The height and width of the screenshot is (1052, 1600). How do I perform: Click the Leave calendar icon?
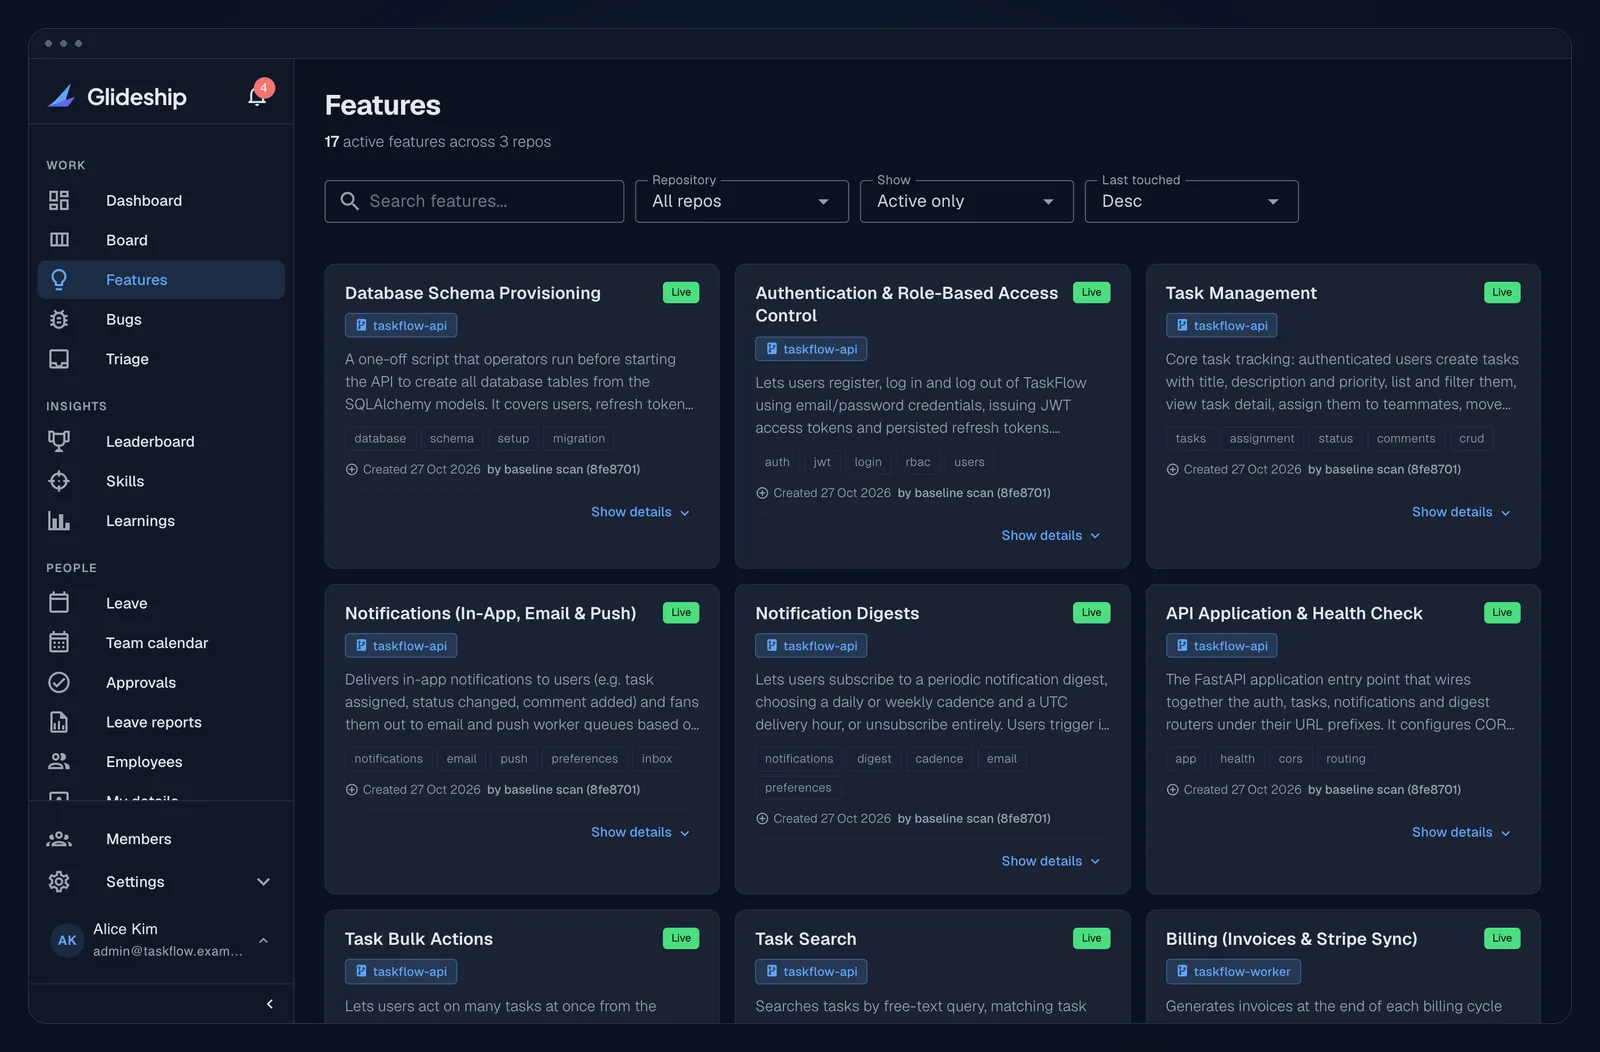click(x=59, y=603)
